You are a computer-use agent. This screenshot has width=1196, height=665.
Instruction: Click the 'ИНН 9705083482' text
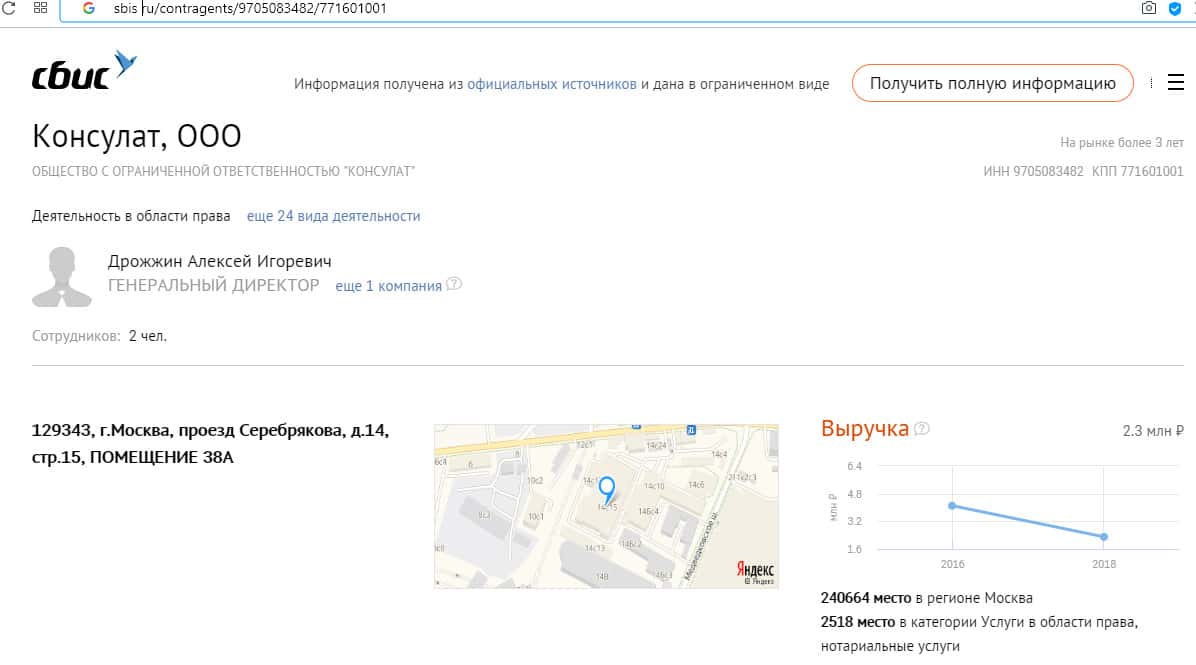click(1033, 172)
